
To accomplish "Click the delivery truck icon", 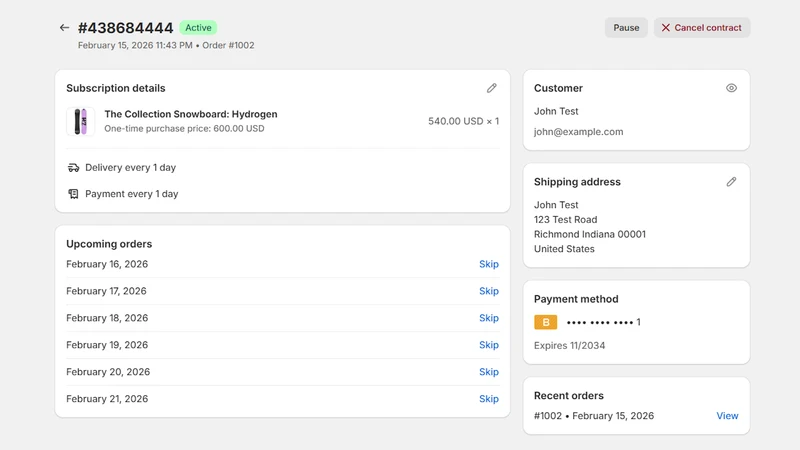I will 73,168.
